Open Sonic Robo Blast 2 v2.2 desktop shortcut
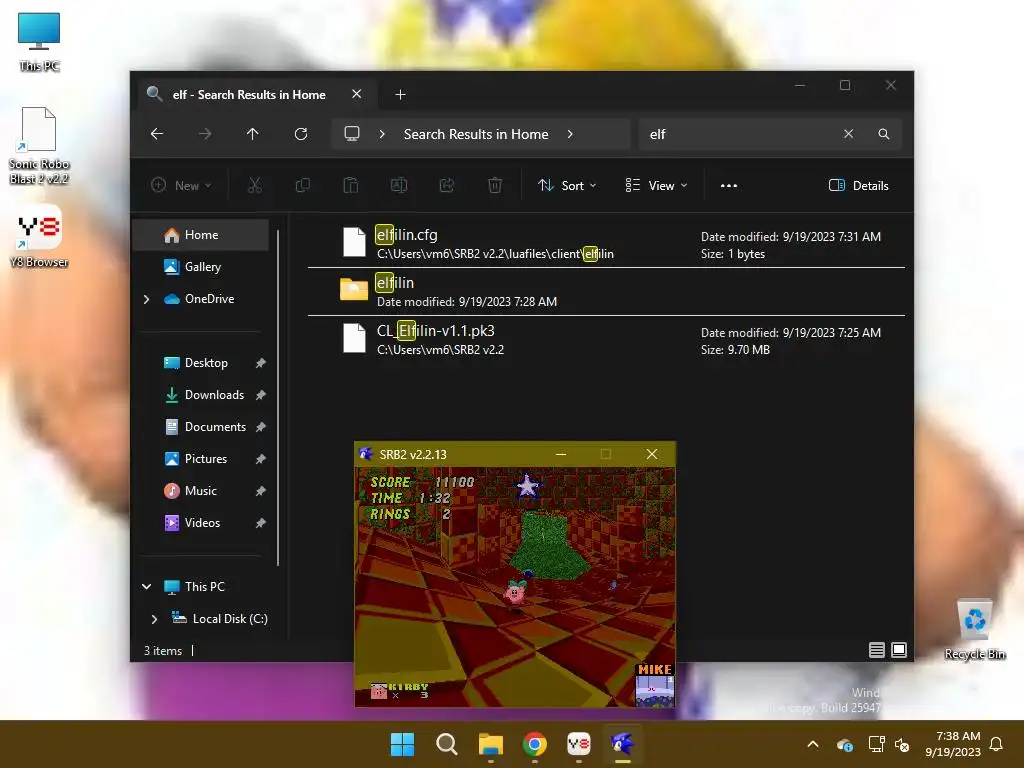The image size is (1024, 768). [x=39, y=146]
